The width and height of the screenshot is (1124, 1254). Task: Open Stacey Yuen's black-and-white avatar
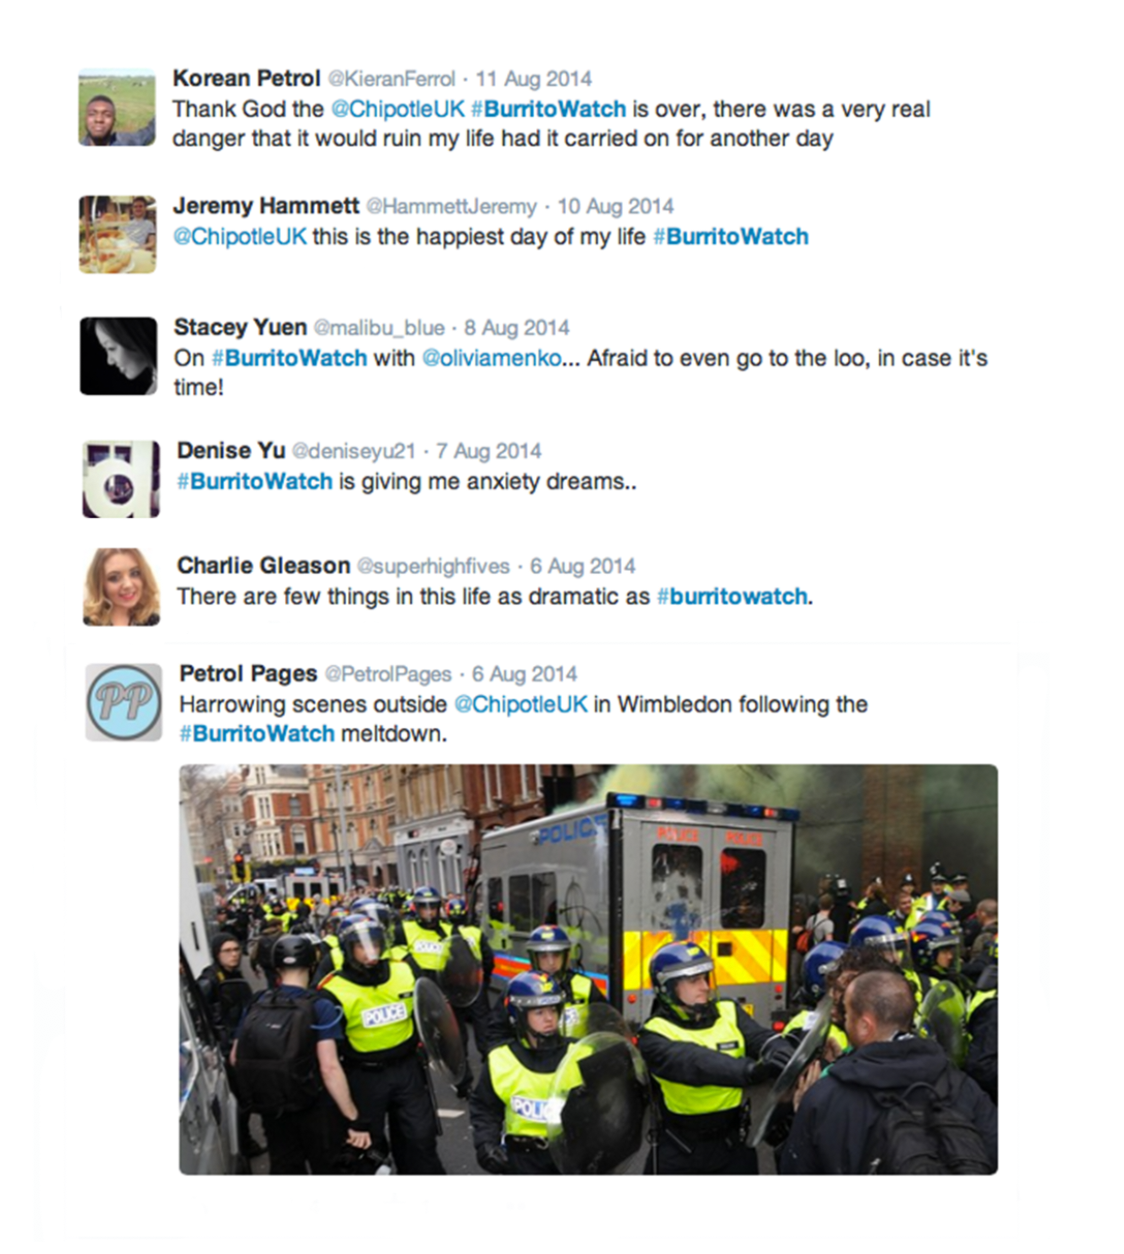click(x=118, y=356)
